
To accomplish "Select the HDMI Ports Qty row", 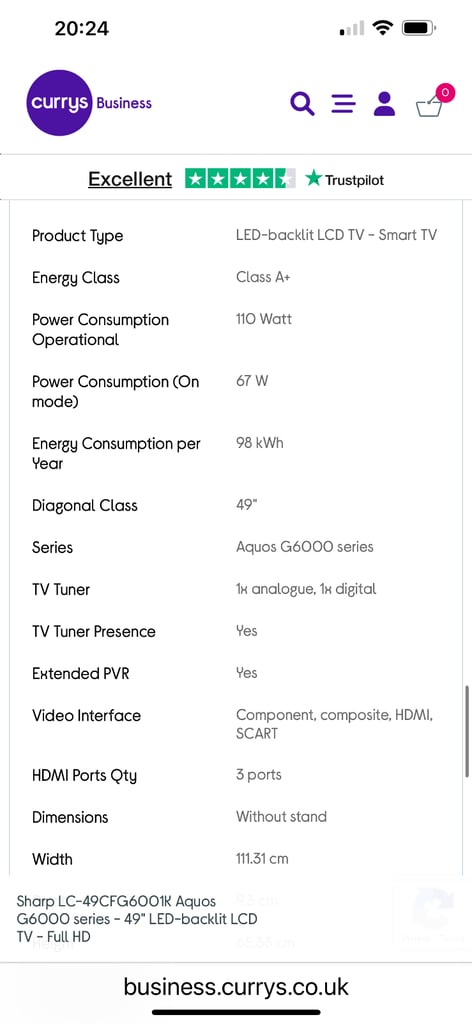I will pyautogui.click(x=236, y=776).
